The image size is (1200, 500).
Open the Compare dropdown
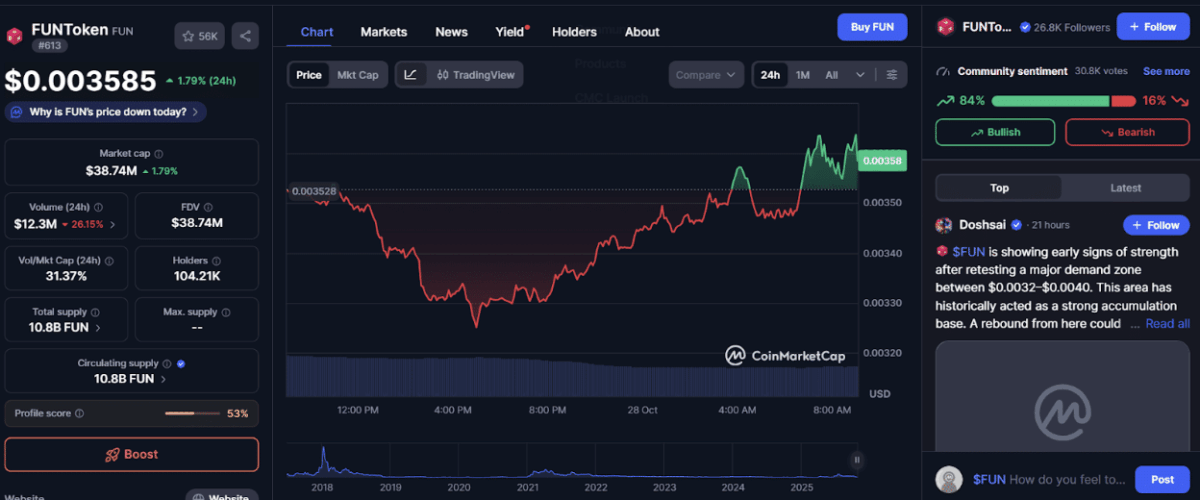click(x=706, y=75)
